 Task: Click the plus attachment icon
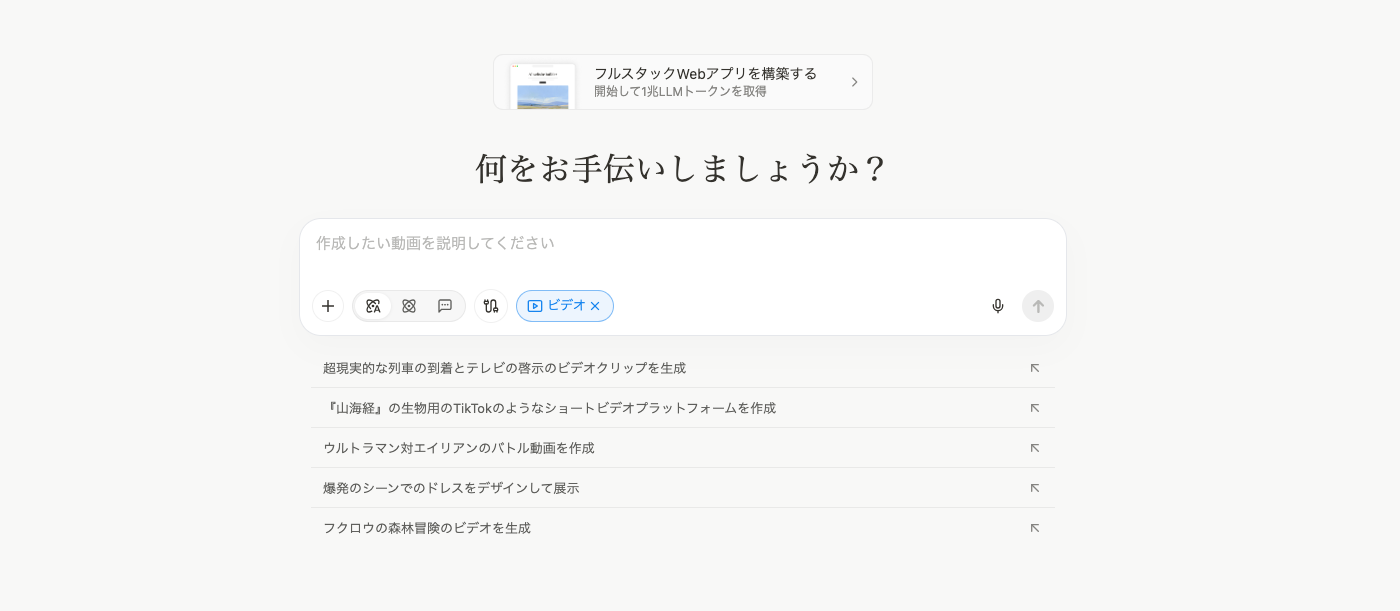pos(328,306)
